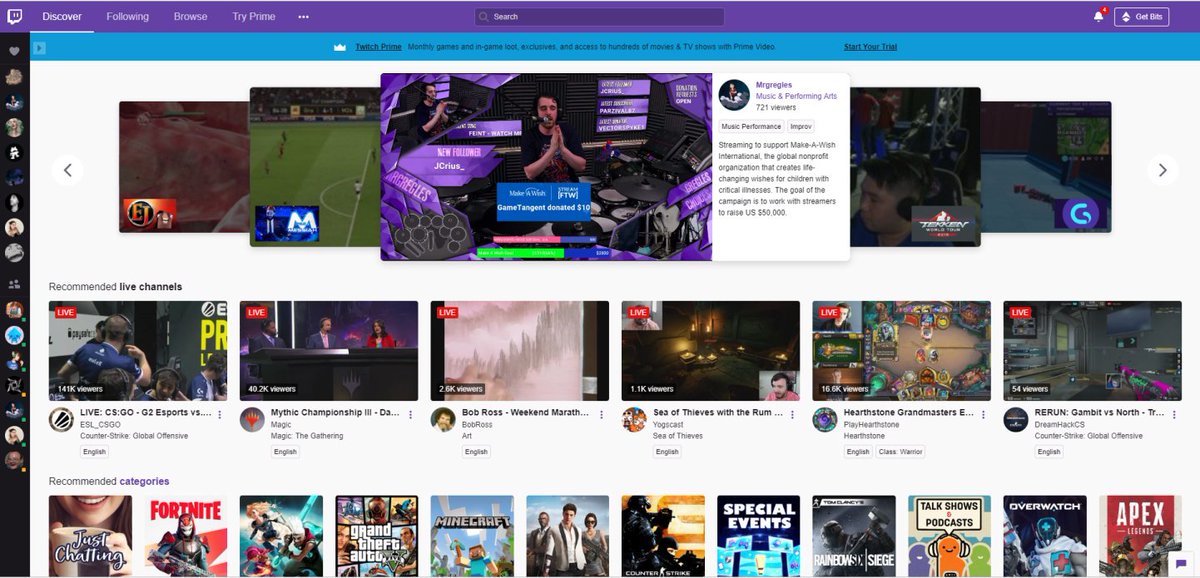Open the Fortnite category
This screenshot has height=578, width=1200.
[x=186, y=536]
